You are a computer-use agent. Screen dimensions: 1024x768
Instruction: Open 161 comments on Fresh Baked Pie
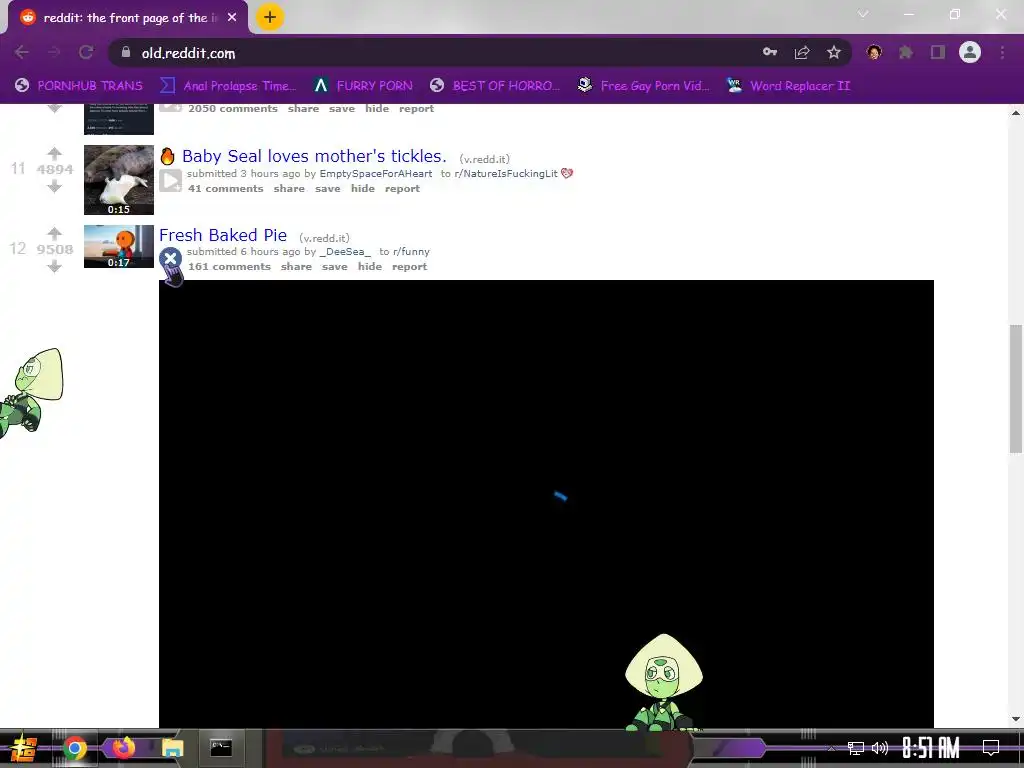click(229, 266)
